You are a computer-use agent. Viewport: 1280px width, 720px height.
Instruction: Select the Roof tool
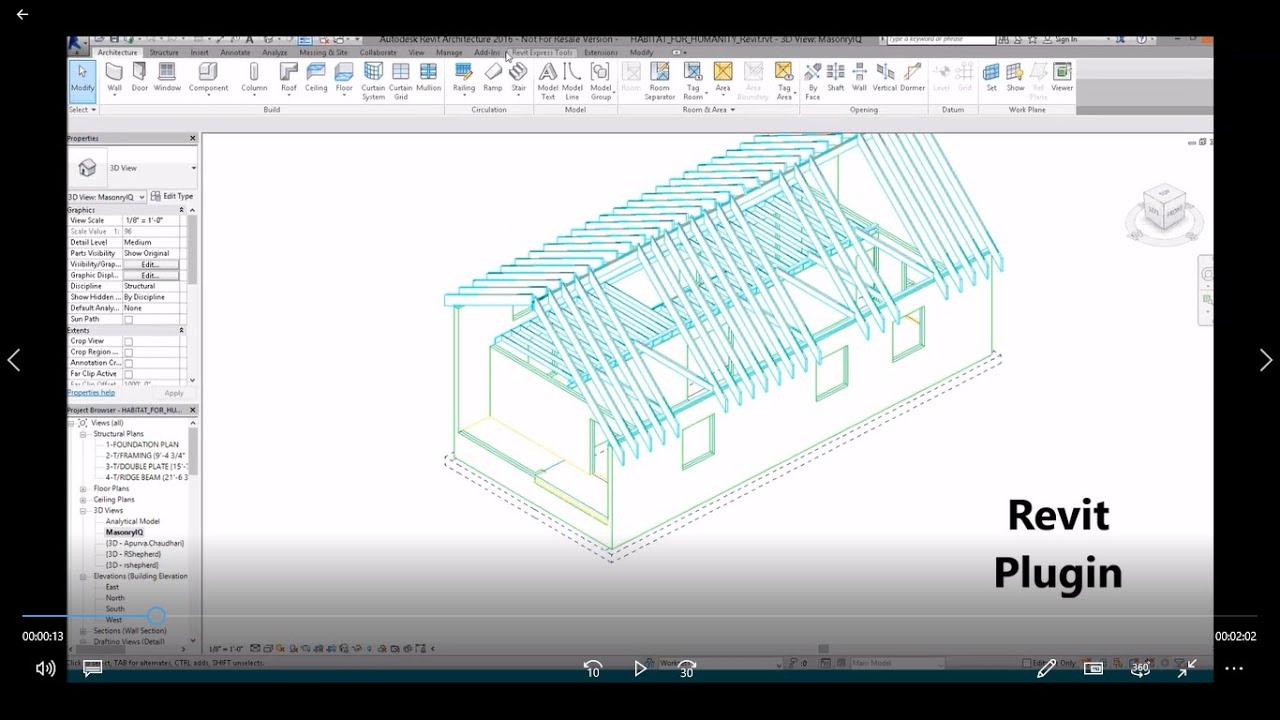pos(289,78)
